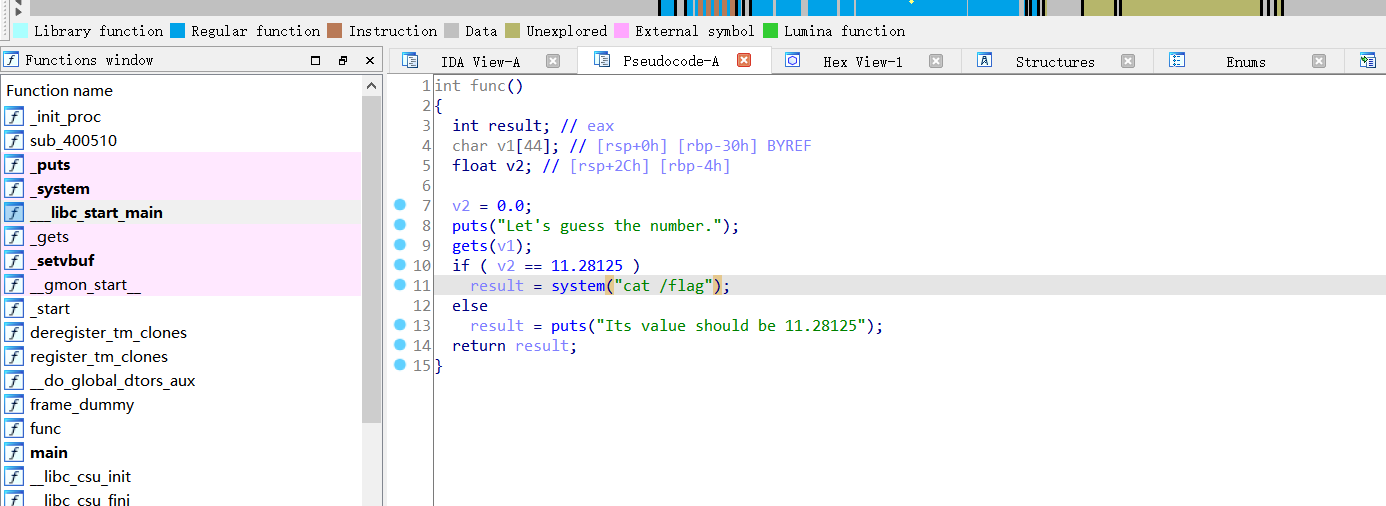The height and width of the screenshot is (506, 1386).
Task: Click function icon beside _puts
Action: 14,164
